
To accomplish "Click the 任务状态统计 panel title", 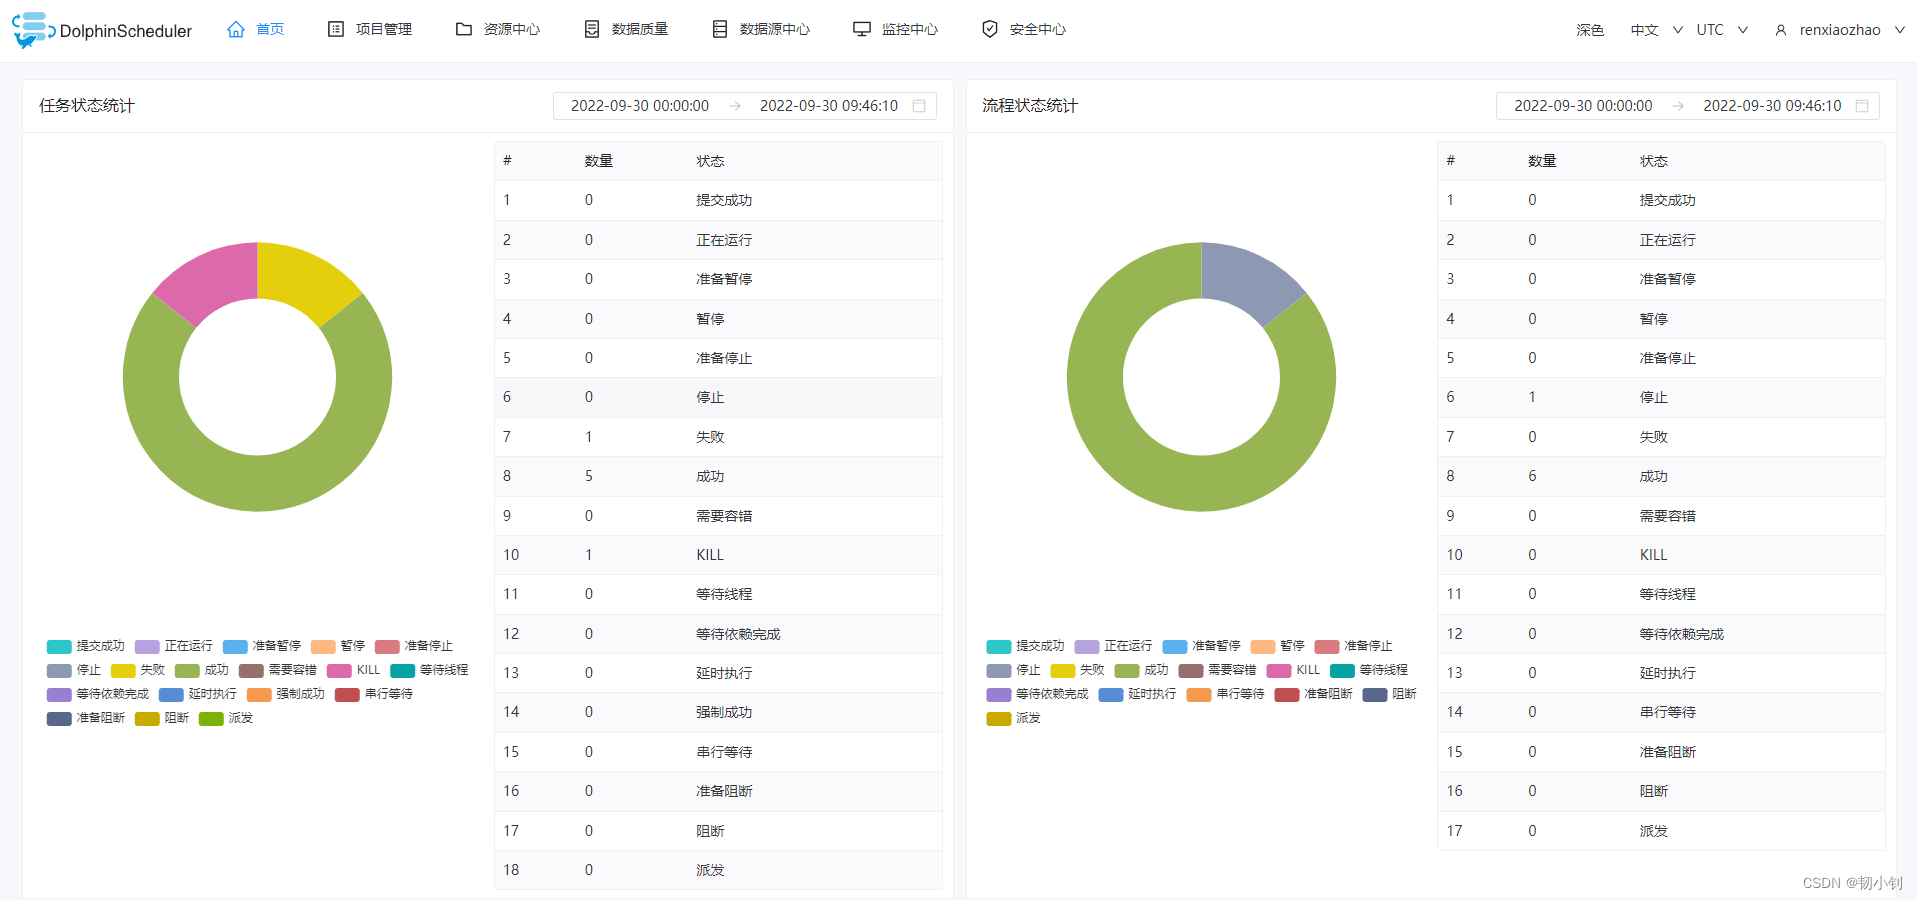I will pos(87,106).
